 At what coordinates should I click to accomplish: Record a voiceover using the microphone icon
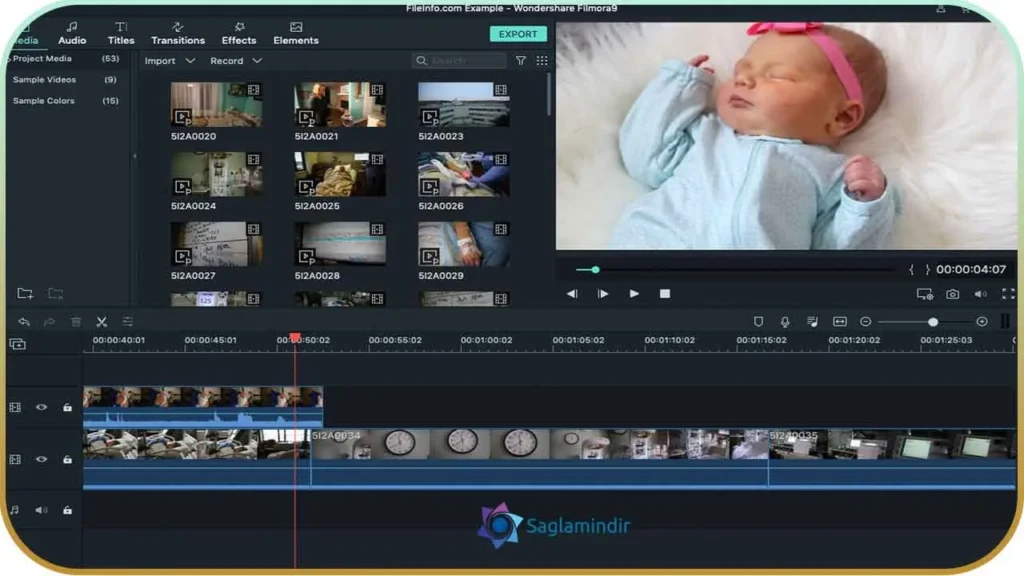[x=786, y=322]
